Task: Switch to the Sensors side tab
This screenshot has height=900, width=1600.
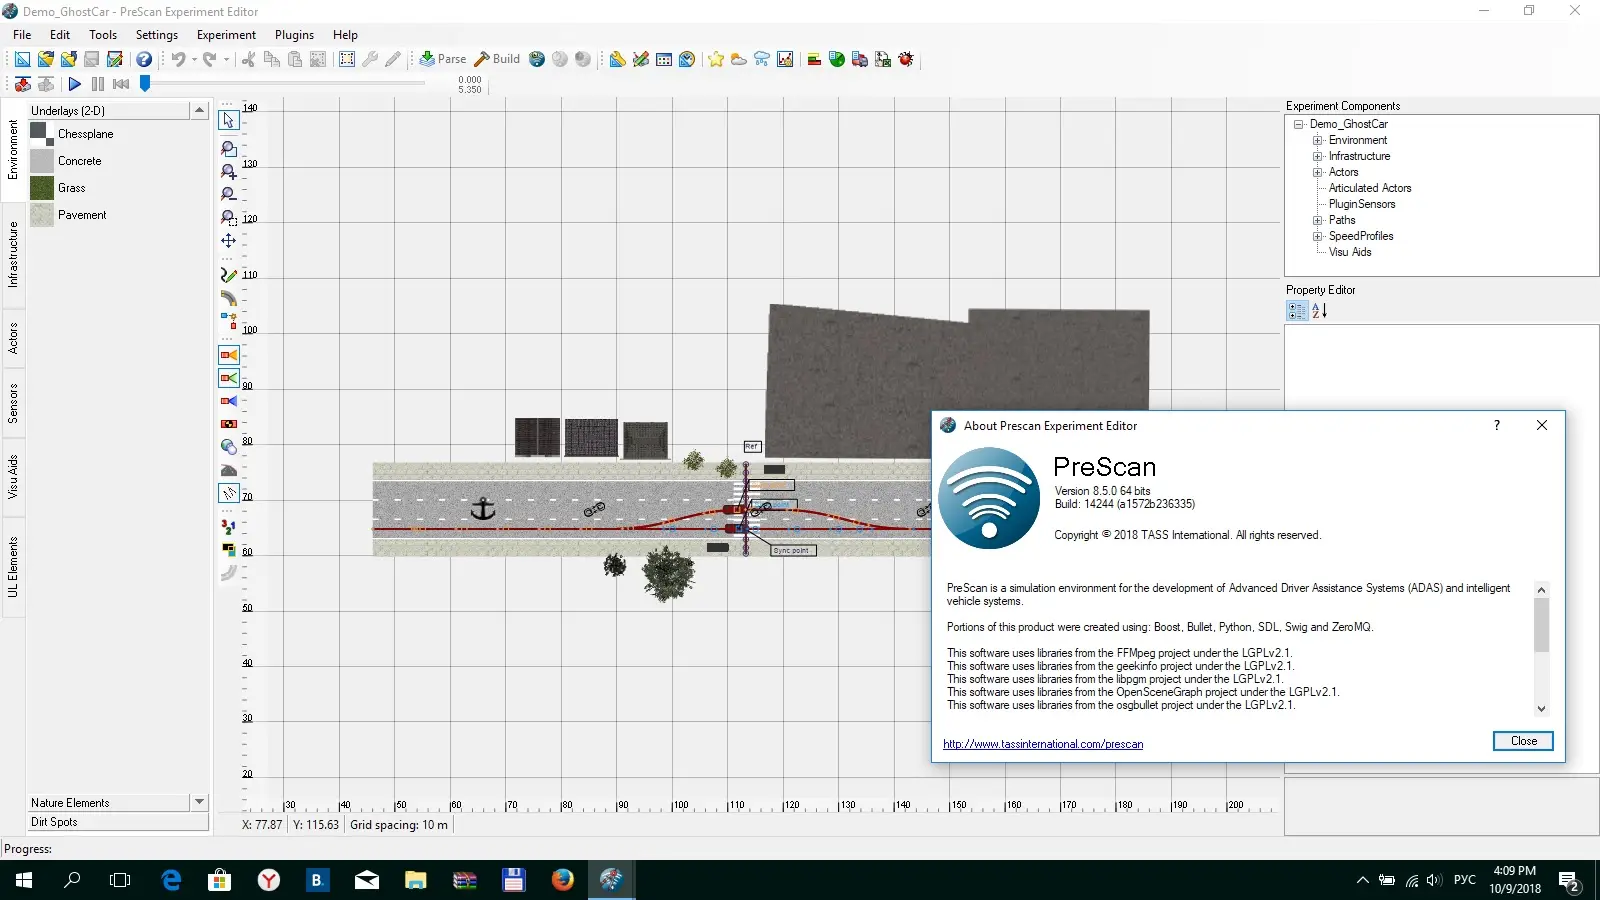Action: pyautogui.click(x=13, y=403)
